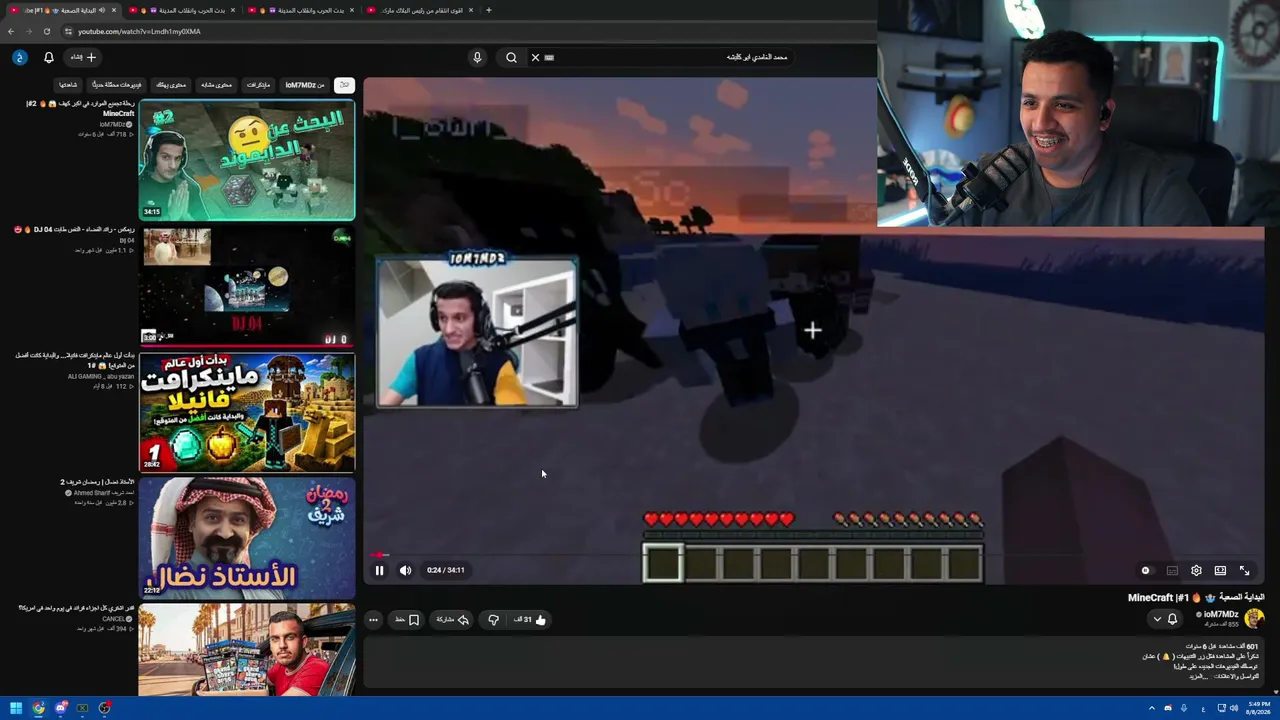1280x720 pixels.
Task: Dislike the video
Action: pos(493,620)
